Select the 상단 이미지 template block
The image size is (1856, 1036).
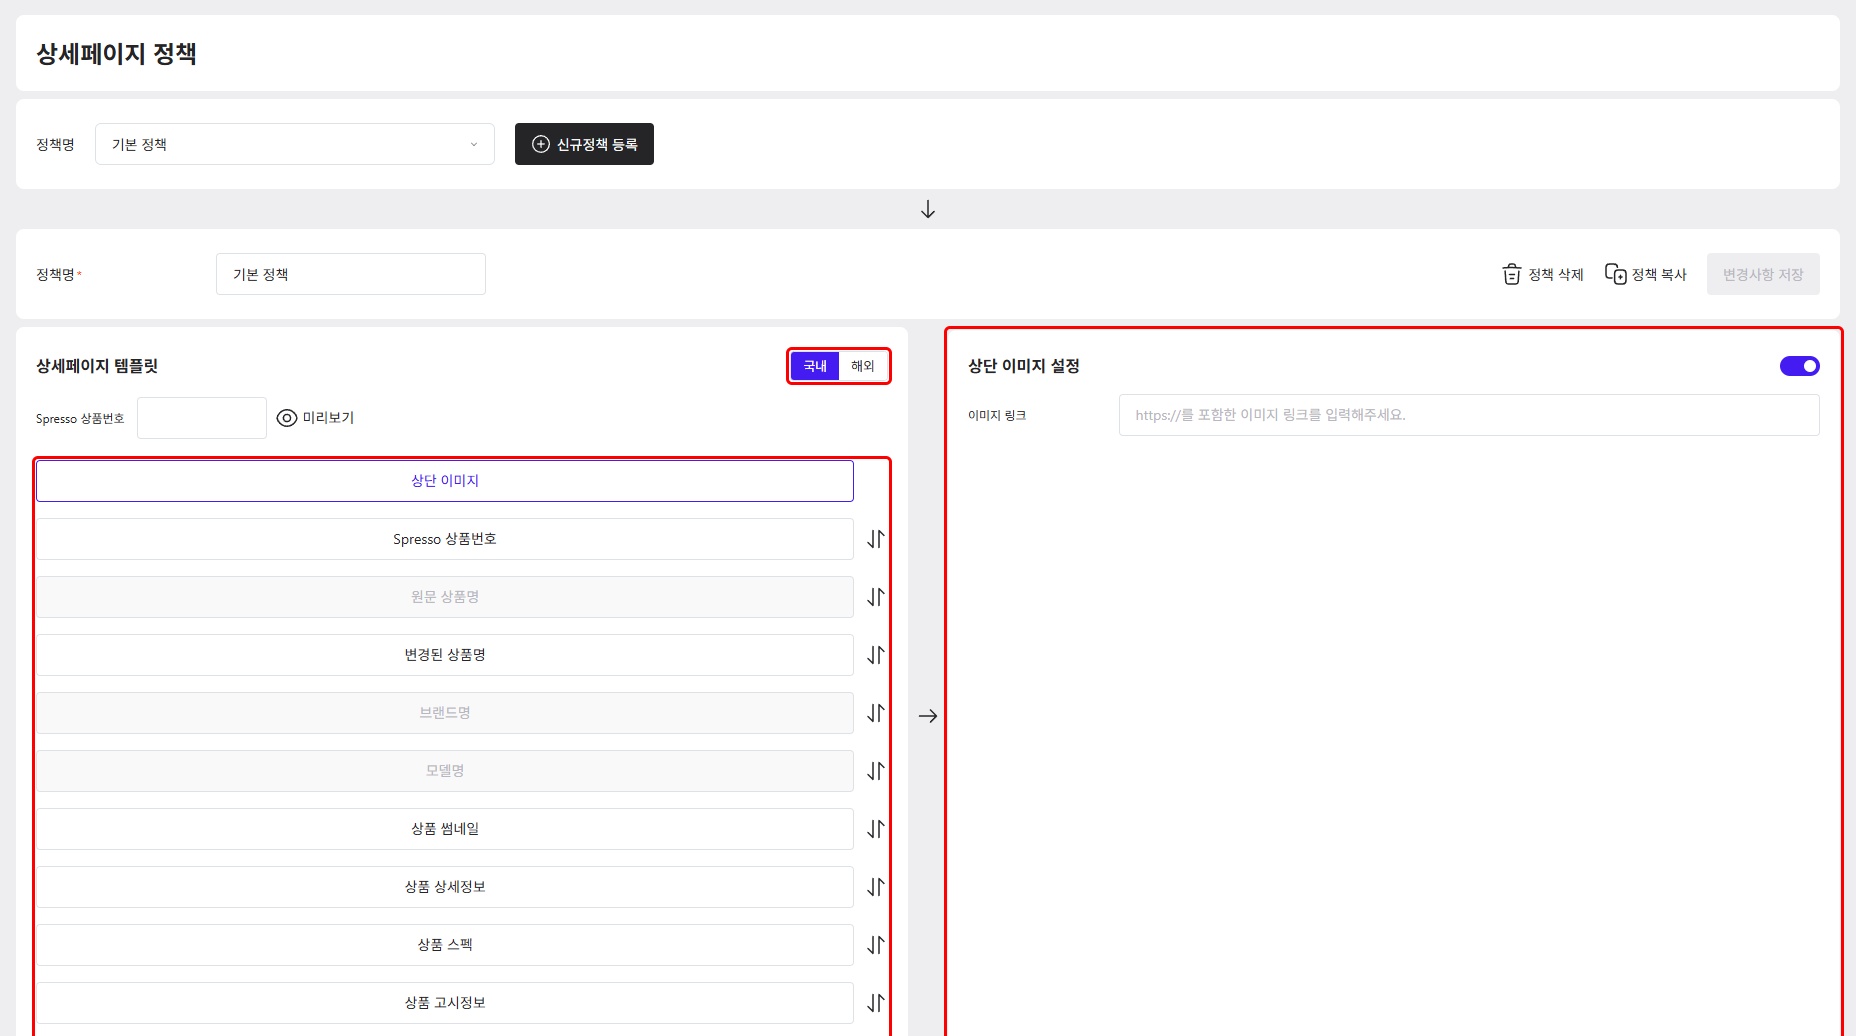[x=445, y=481]
